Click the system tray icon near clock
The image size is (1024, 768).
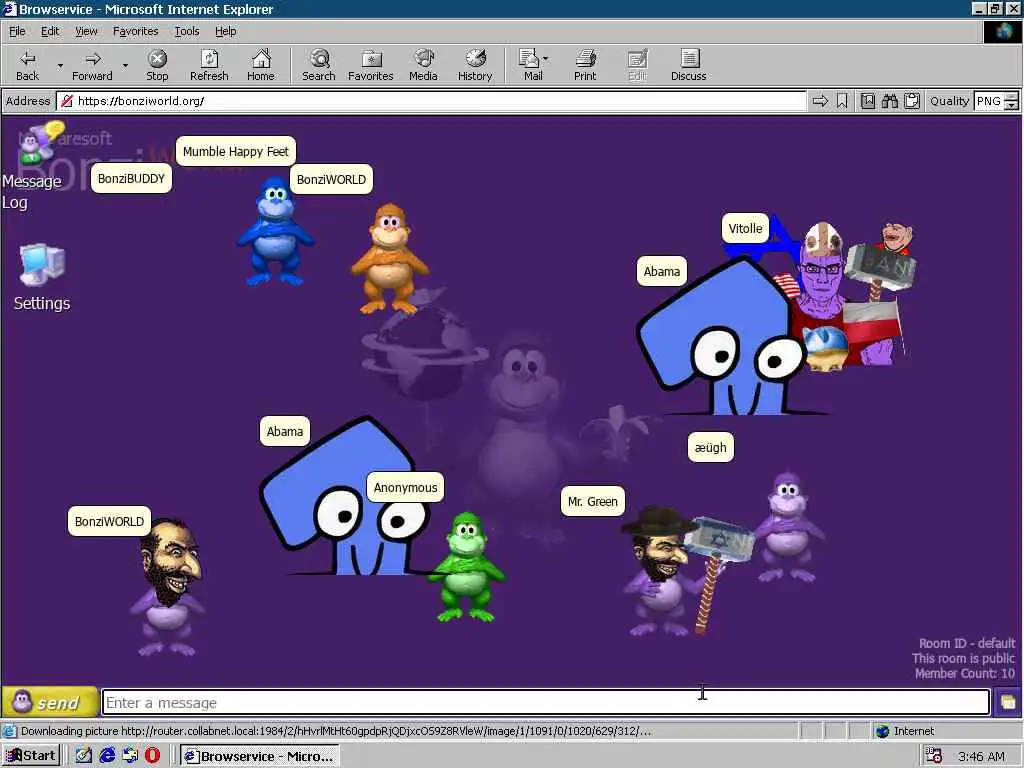[x=935, y=756]
